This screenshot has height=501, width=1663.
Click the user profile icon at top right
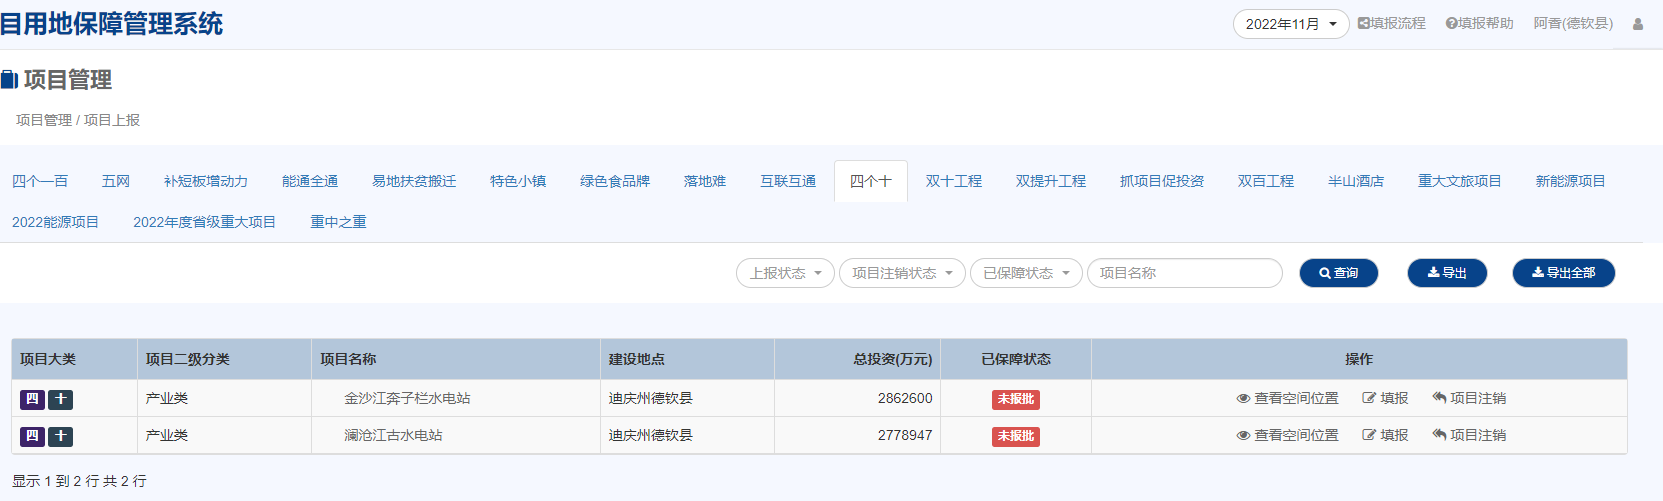pyautogui.click(x=1637, y=24)
